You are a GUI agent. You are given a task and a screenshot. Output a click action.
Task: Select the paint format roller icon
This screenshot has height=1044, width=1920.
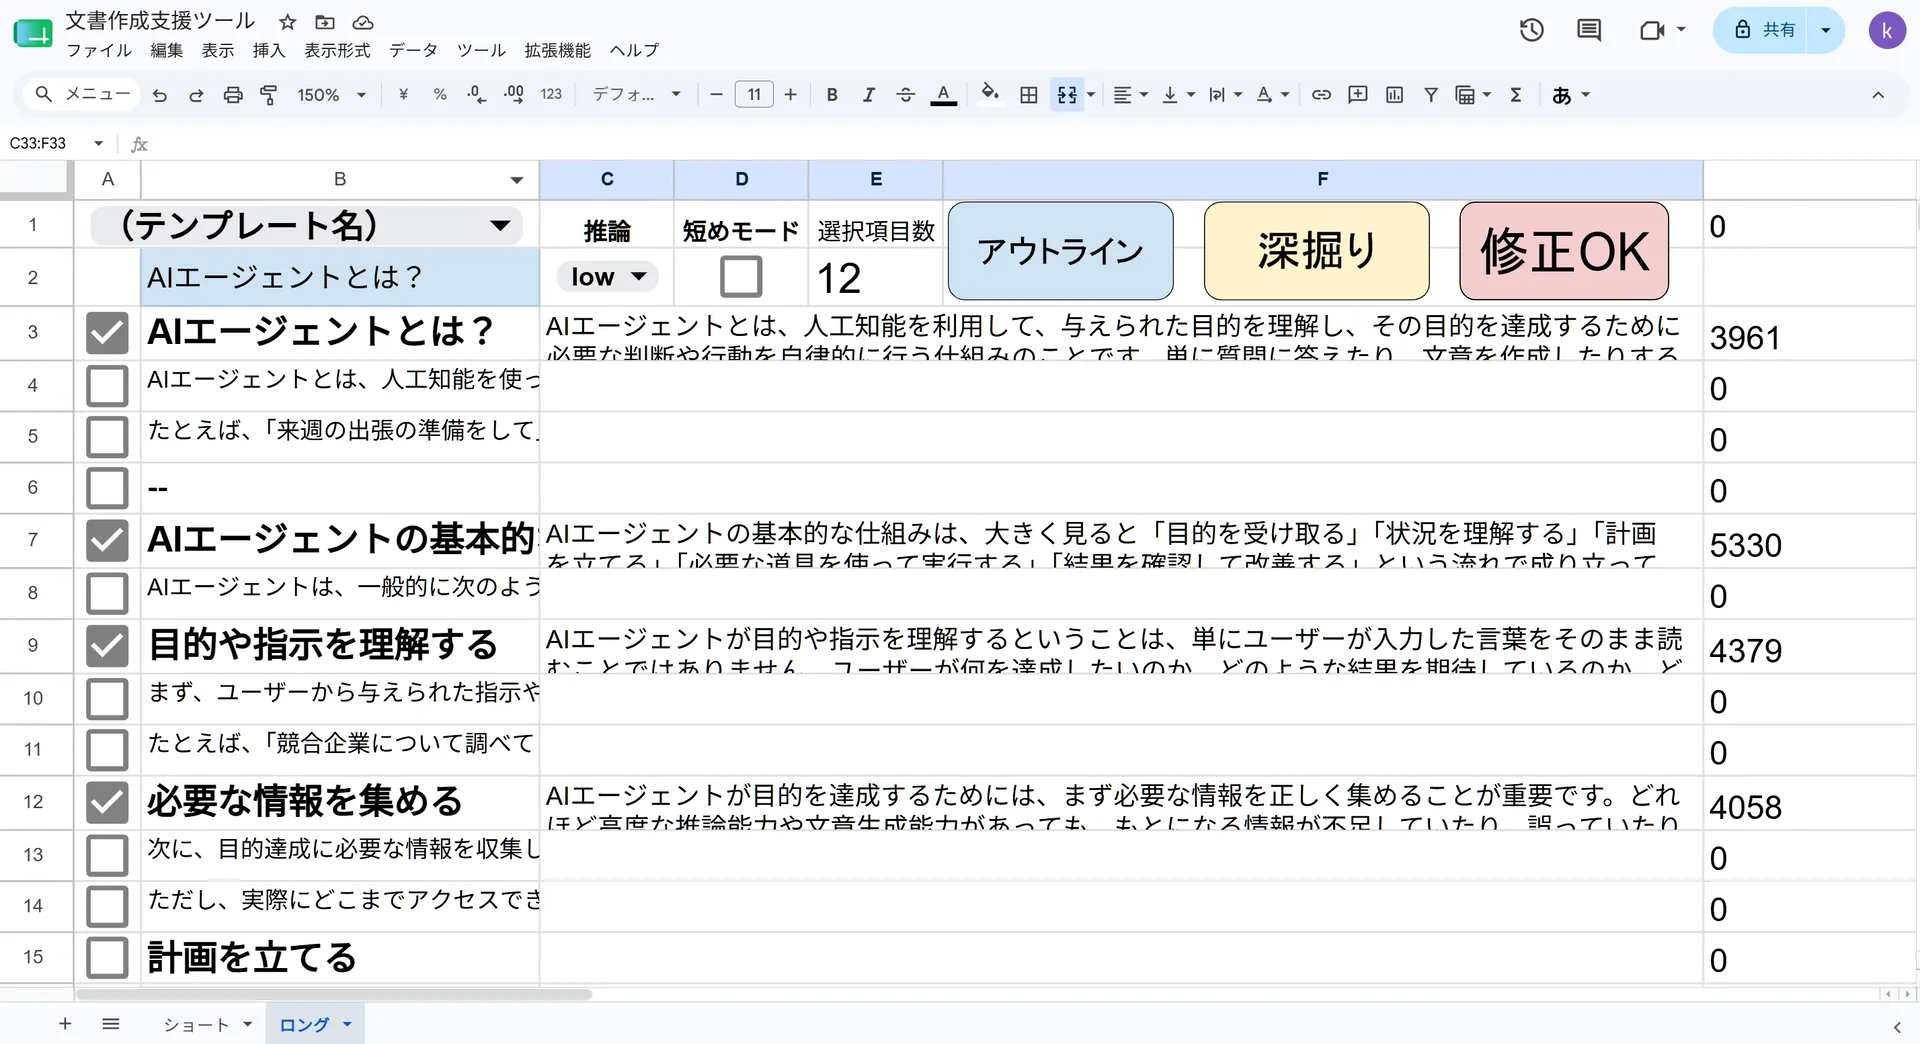click(x=269, y=95)
